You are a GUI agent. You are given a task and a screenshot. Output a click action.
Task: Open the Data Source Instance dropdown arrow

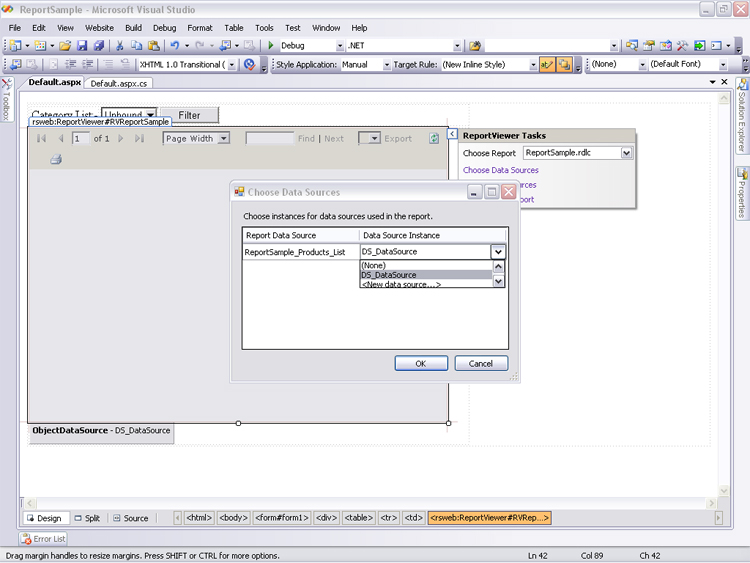(498, 252)
